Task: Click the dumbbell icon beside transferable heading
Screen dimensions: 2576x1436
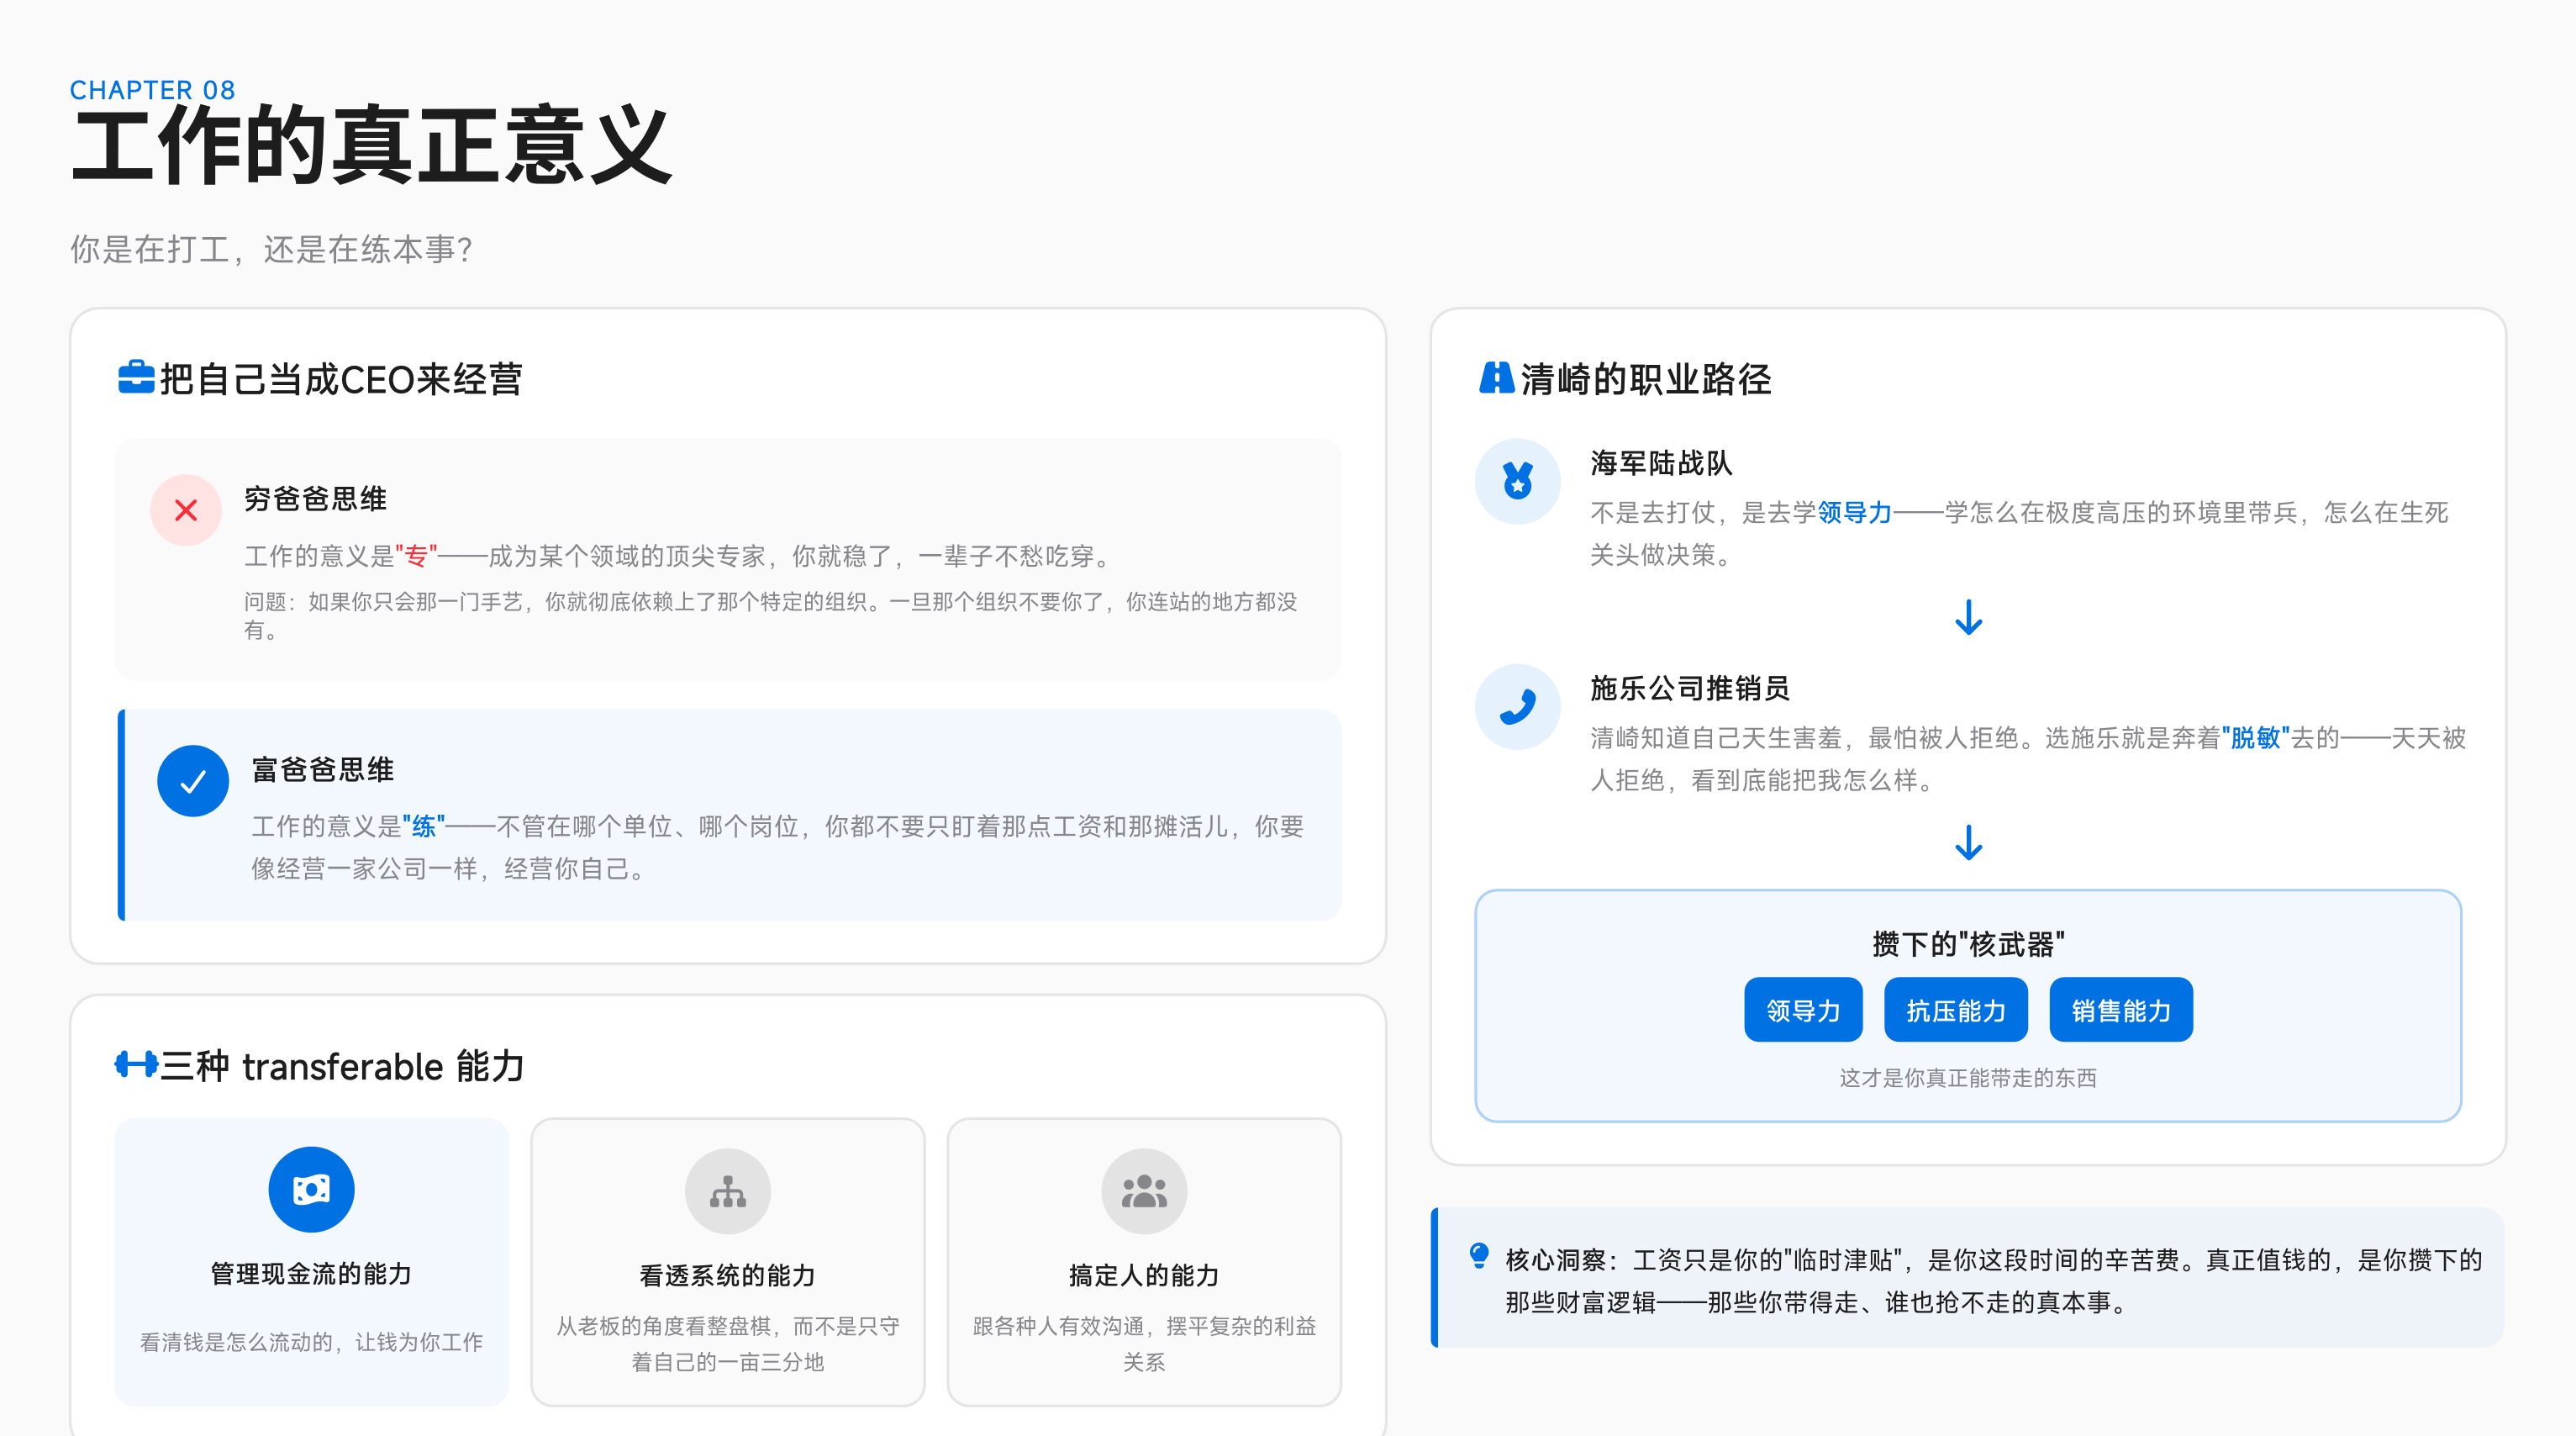Action: [136, 1064]
